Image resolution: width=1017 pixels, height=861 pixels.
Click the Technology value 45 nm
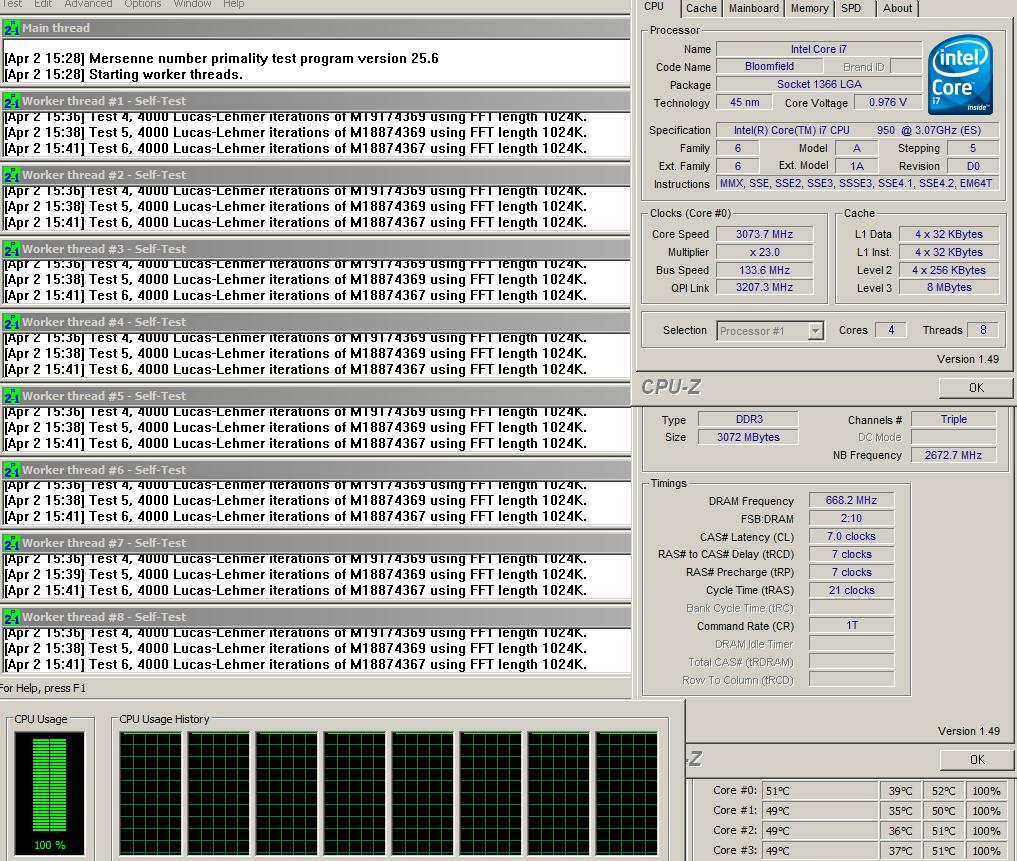point(745,103)
